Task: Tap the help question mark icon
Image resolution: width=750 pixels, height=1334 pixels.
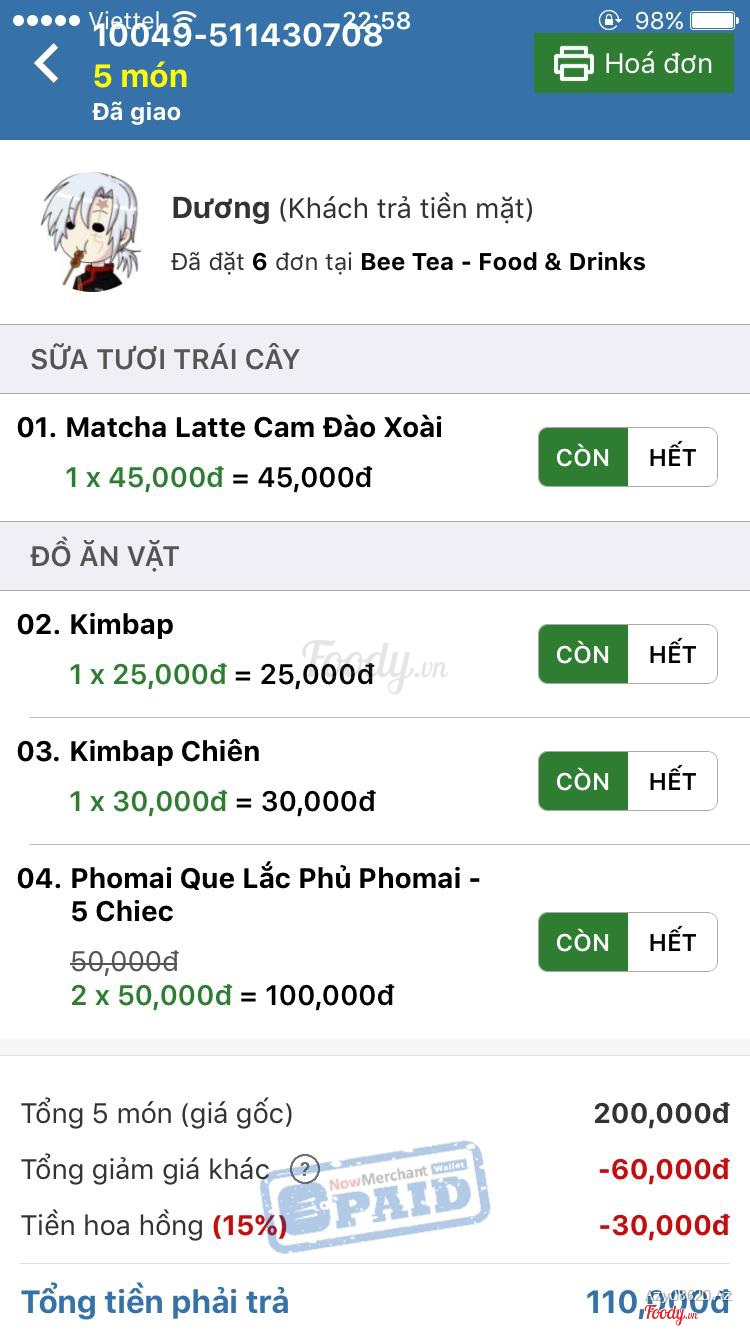Action: coord(304,1169)
